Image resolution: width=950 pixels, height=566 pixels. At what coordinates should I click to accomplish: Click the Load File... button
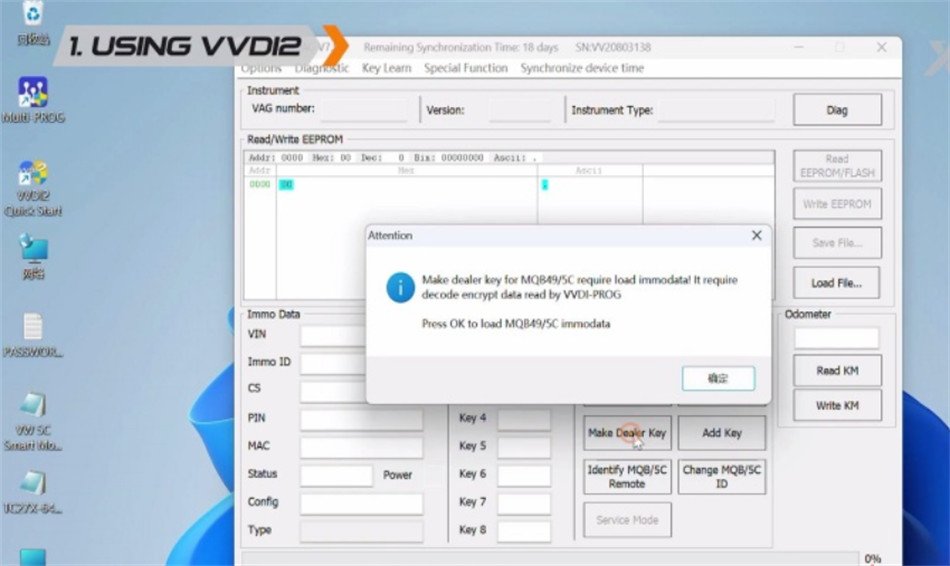pyautogui.click(x=837, y=282)
